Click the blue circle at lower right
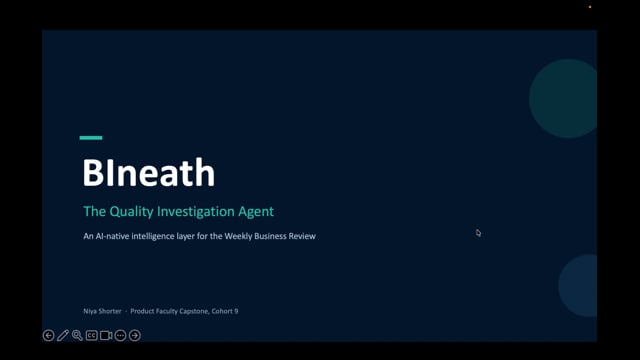This screenshot has height=360, width=640. tap(578, 286)
